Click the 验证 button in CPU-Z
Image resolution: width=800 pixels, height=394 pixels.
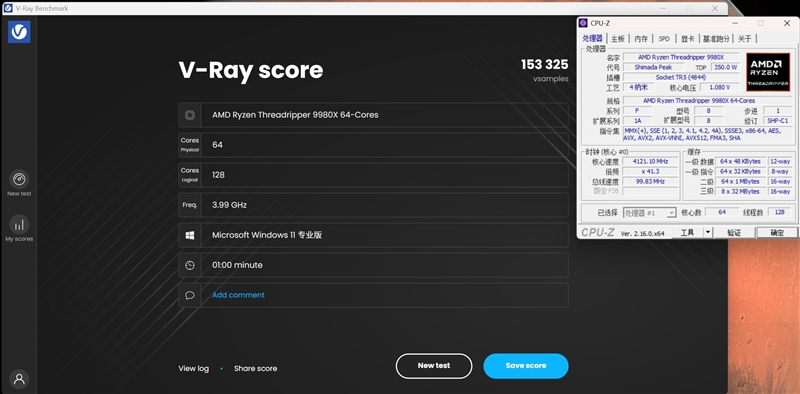(x=734, y=233)
